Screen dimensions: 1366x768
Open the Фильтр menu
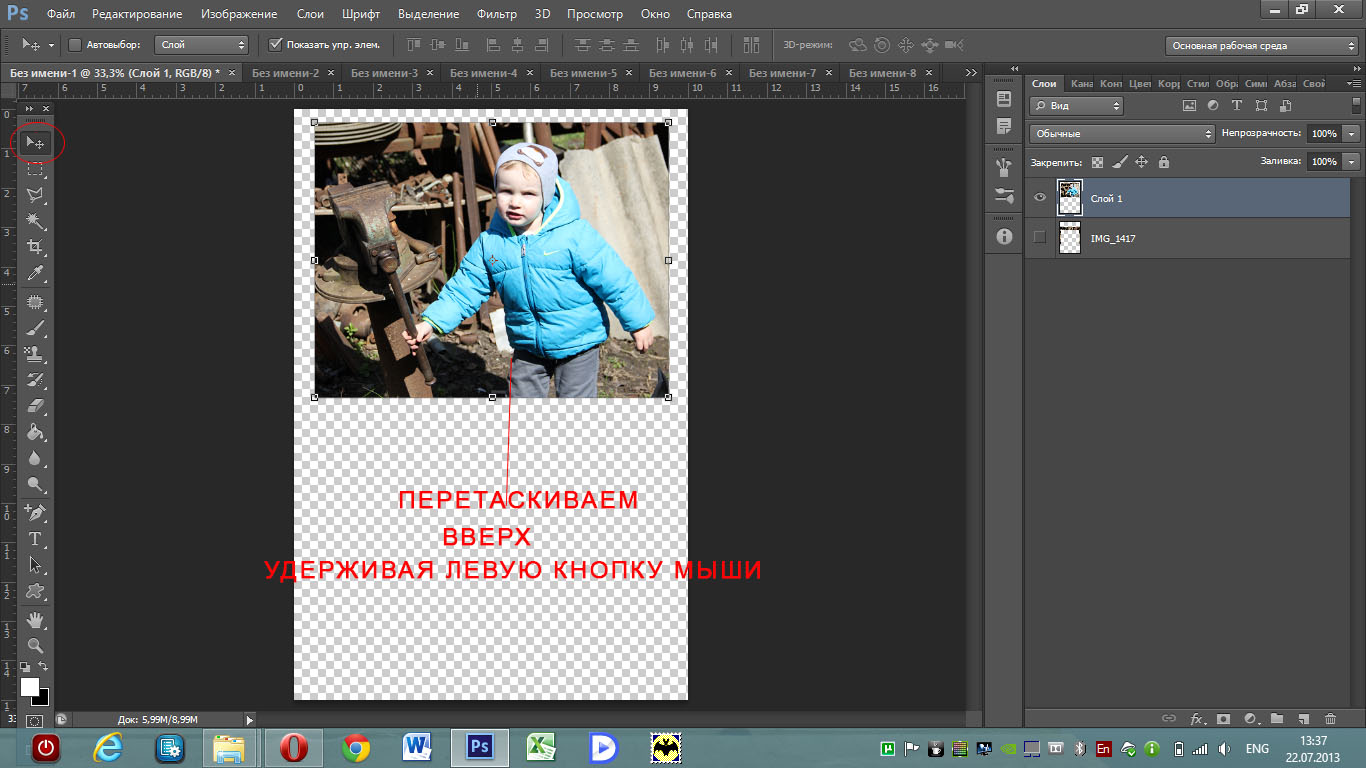[x=496, y=14]
